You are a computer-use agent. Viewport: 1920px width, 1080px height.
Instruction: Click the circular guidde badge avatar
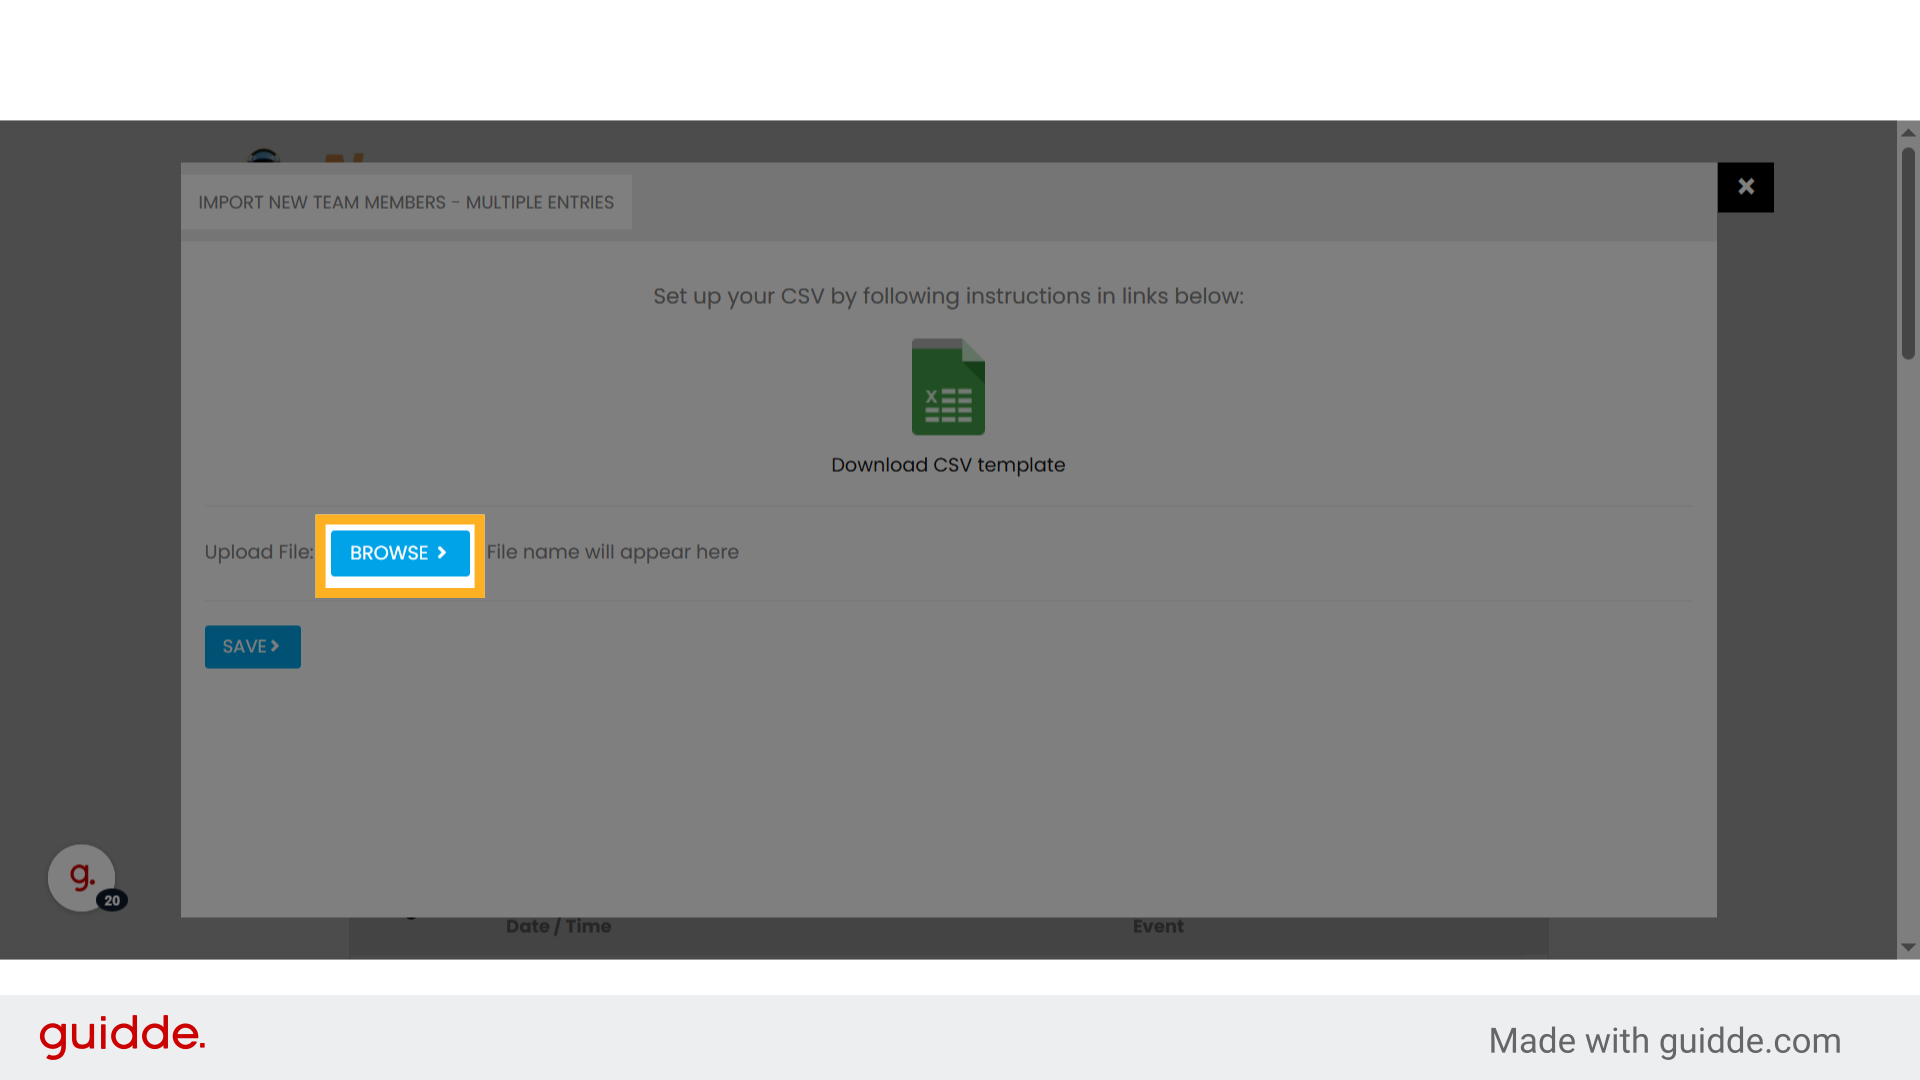tap(80, 877)
